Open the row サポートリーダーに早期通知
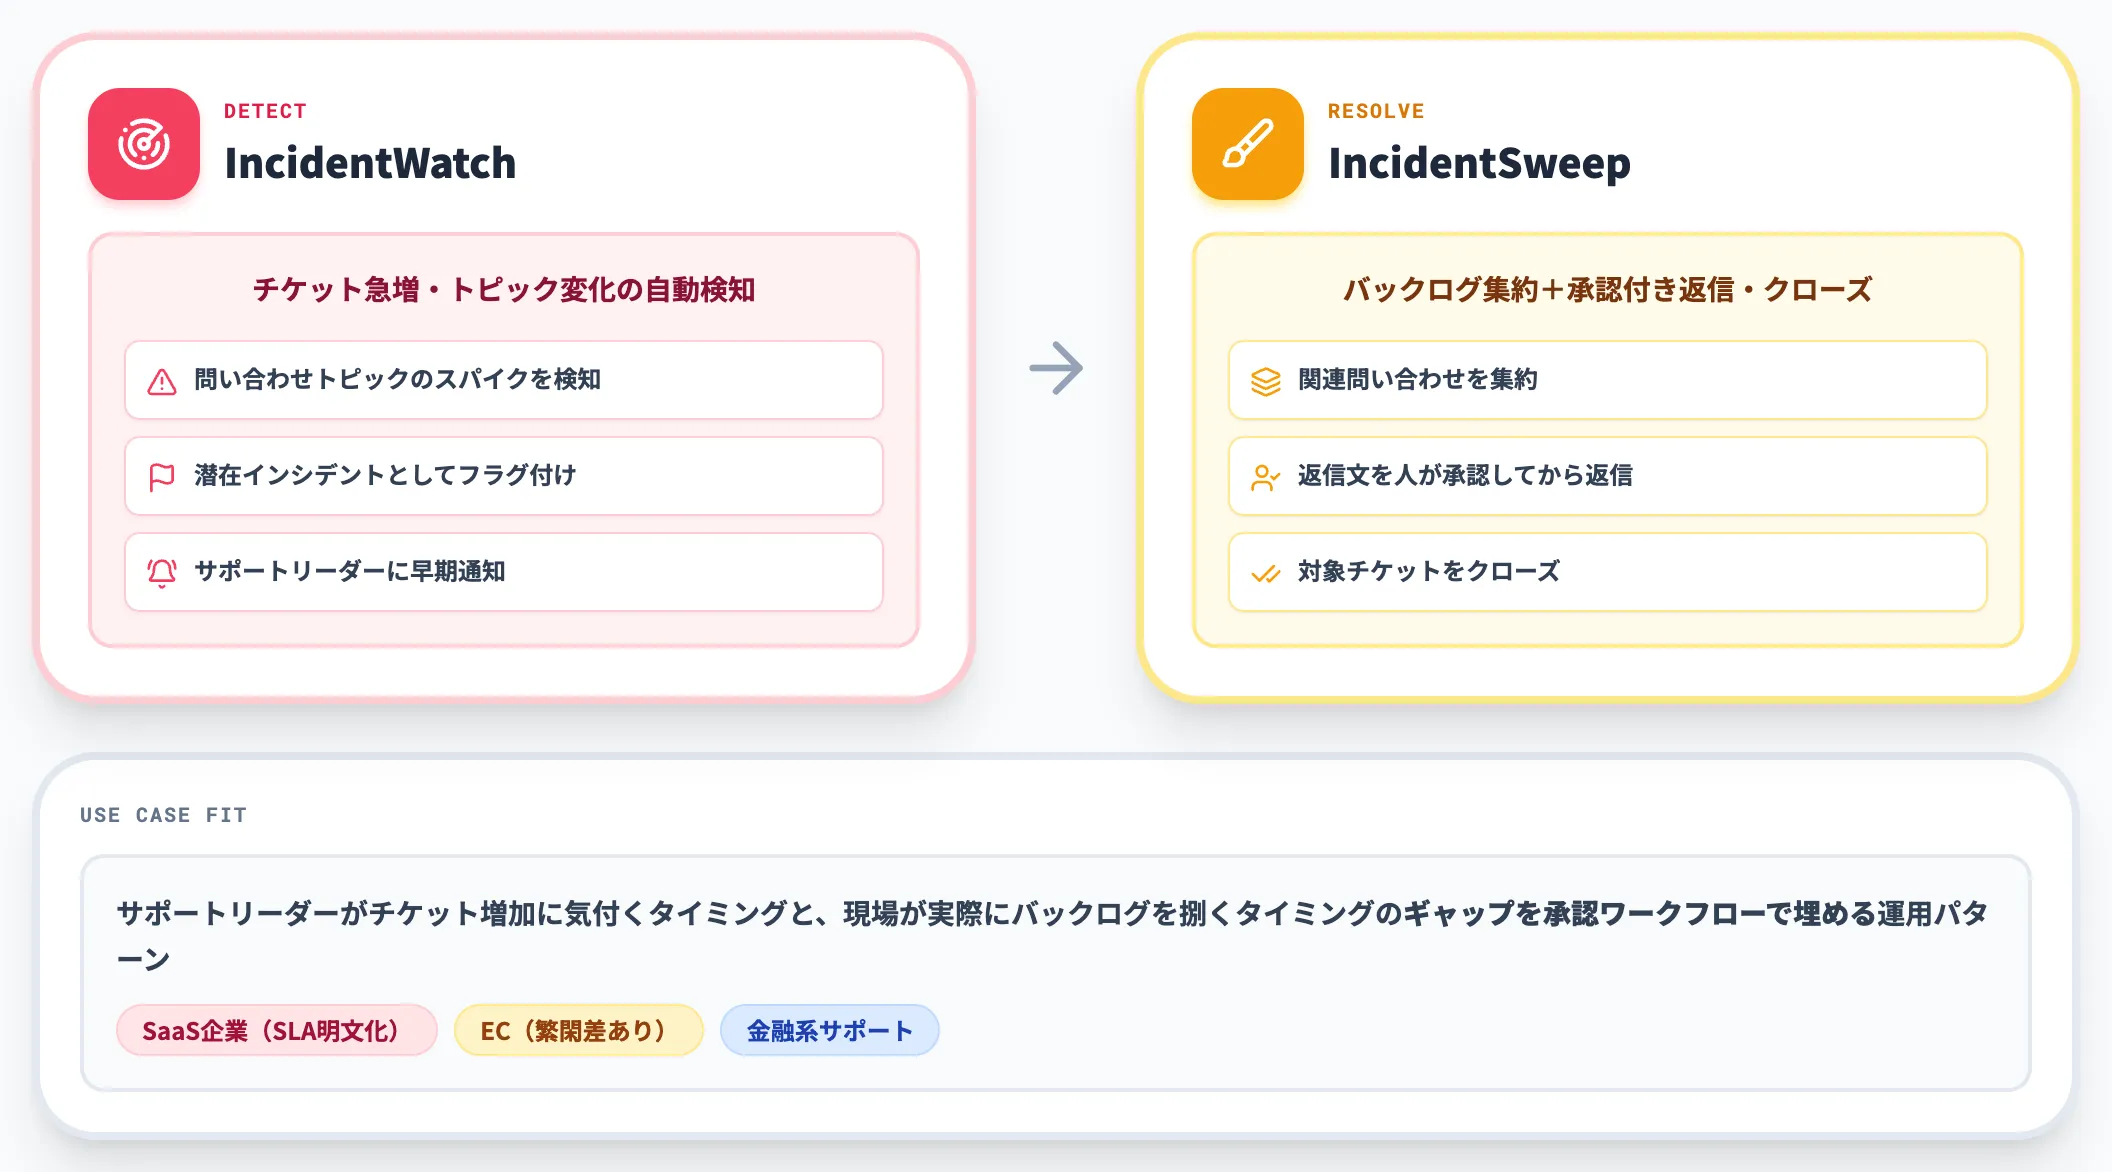This screenshot has width=2112, height=1172. point(504,572)
